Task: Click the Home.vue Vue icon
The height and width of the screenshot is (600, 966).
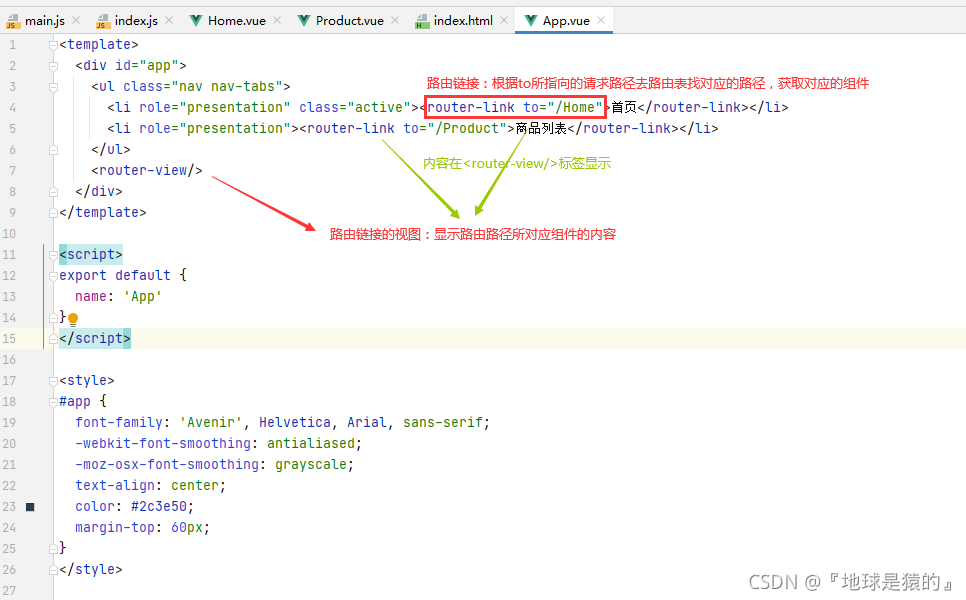Action: pos(196,21)
